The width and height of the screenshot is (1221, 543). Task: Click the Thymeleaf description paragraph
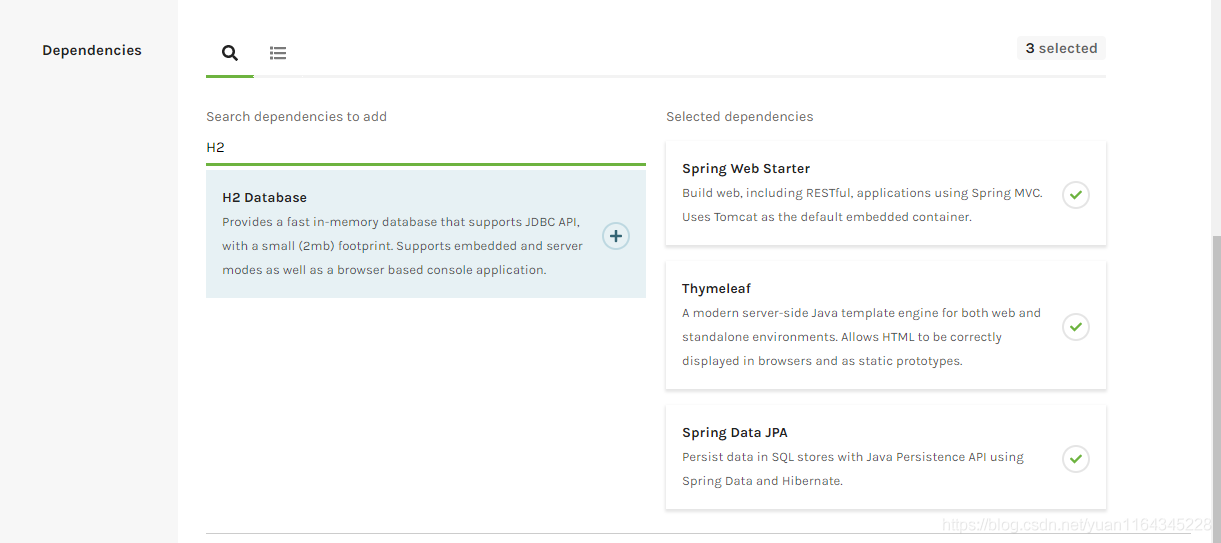(861, 337)
